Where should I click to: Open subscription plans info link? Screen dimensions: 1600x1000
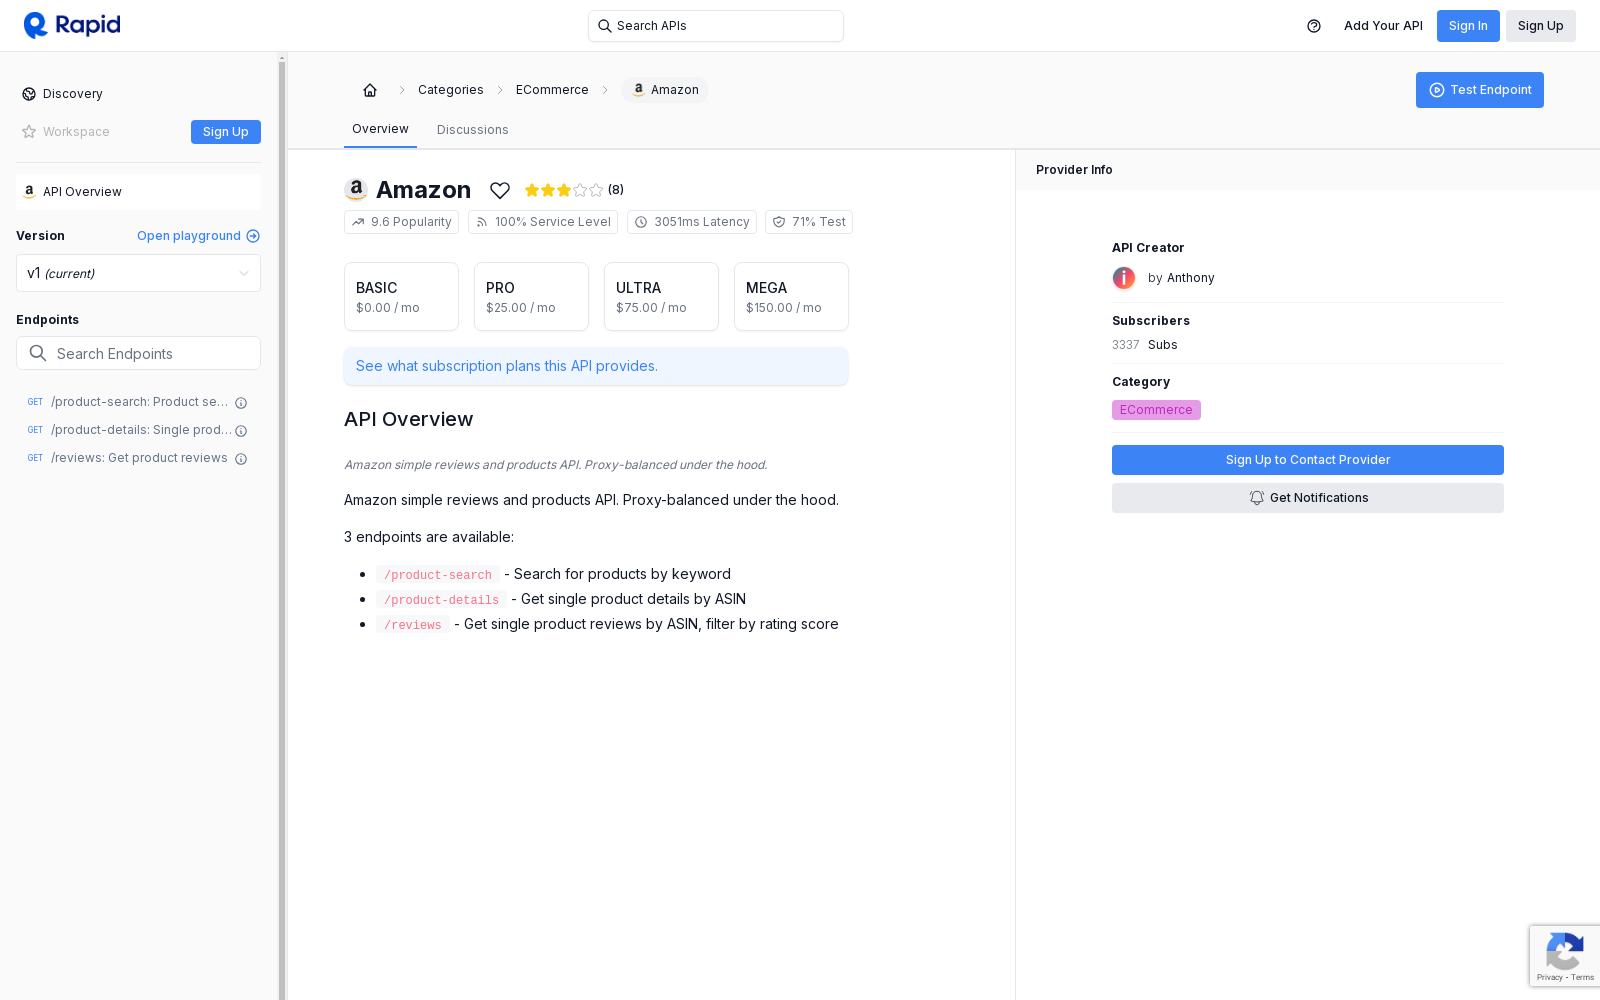tap(596, 366)
